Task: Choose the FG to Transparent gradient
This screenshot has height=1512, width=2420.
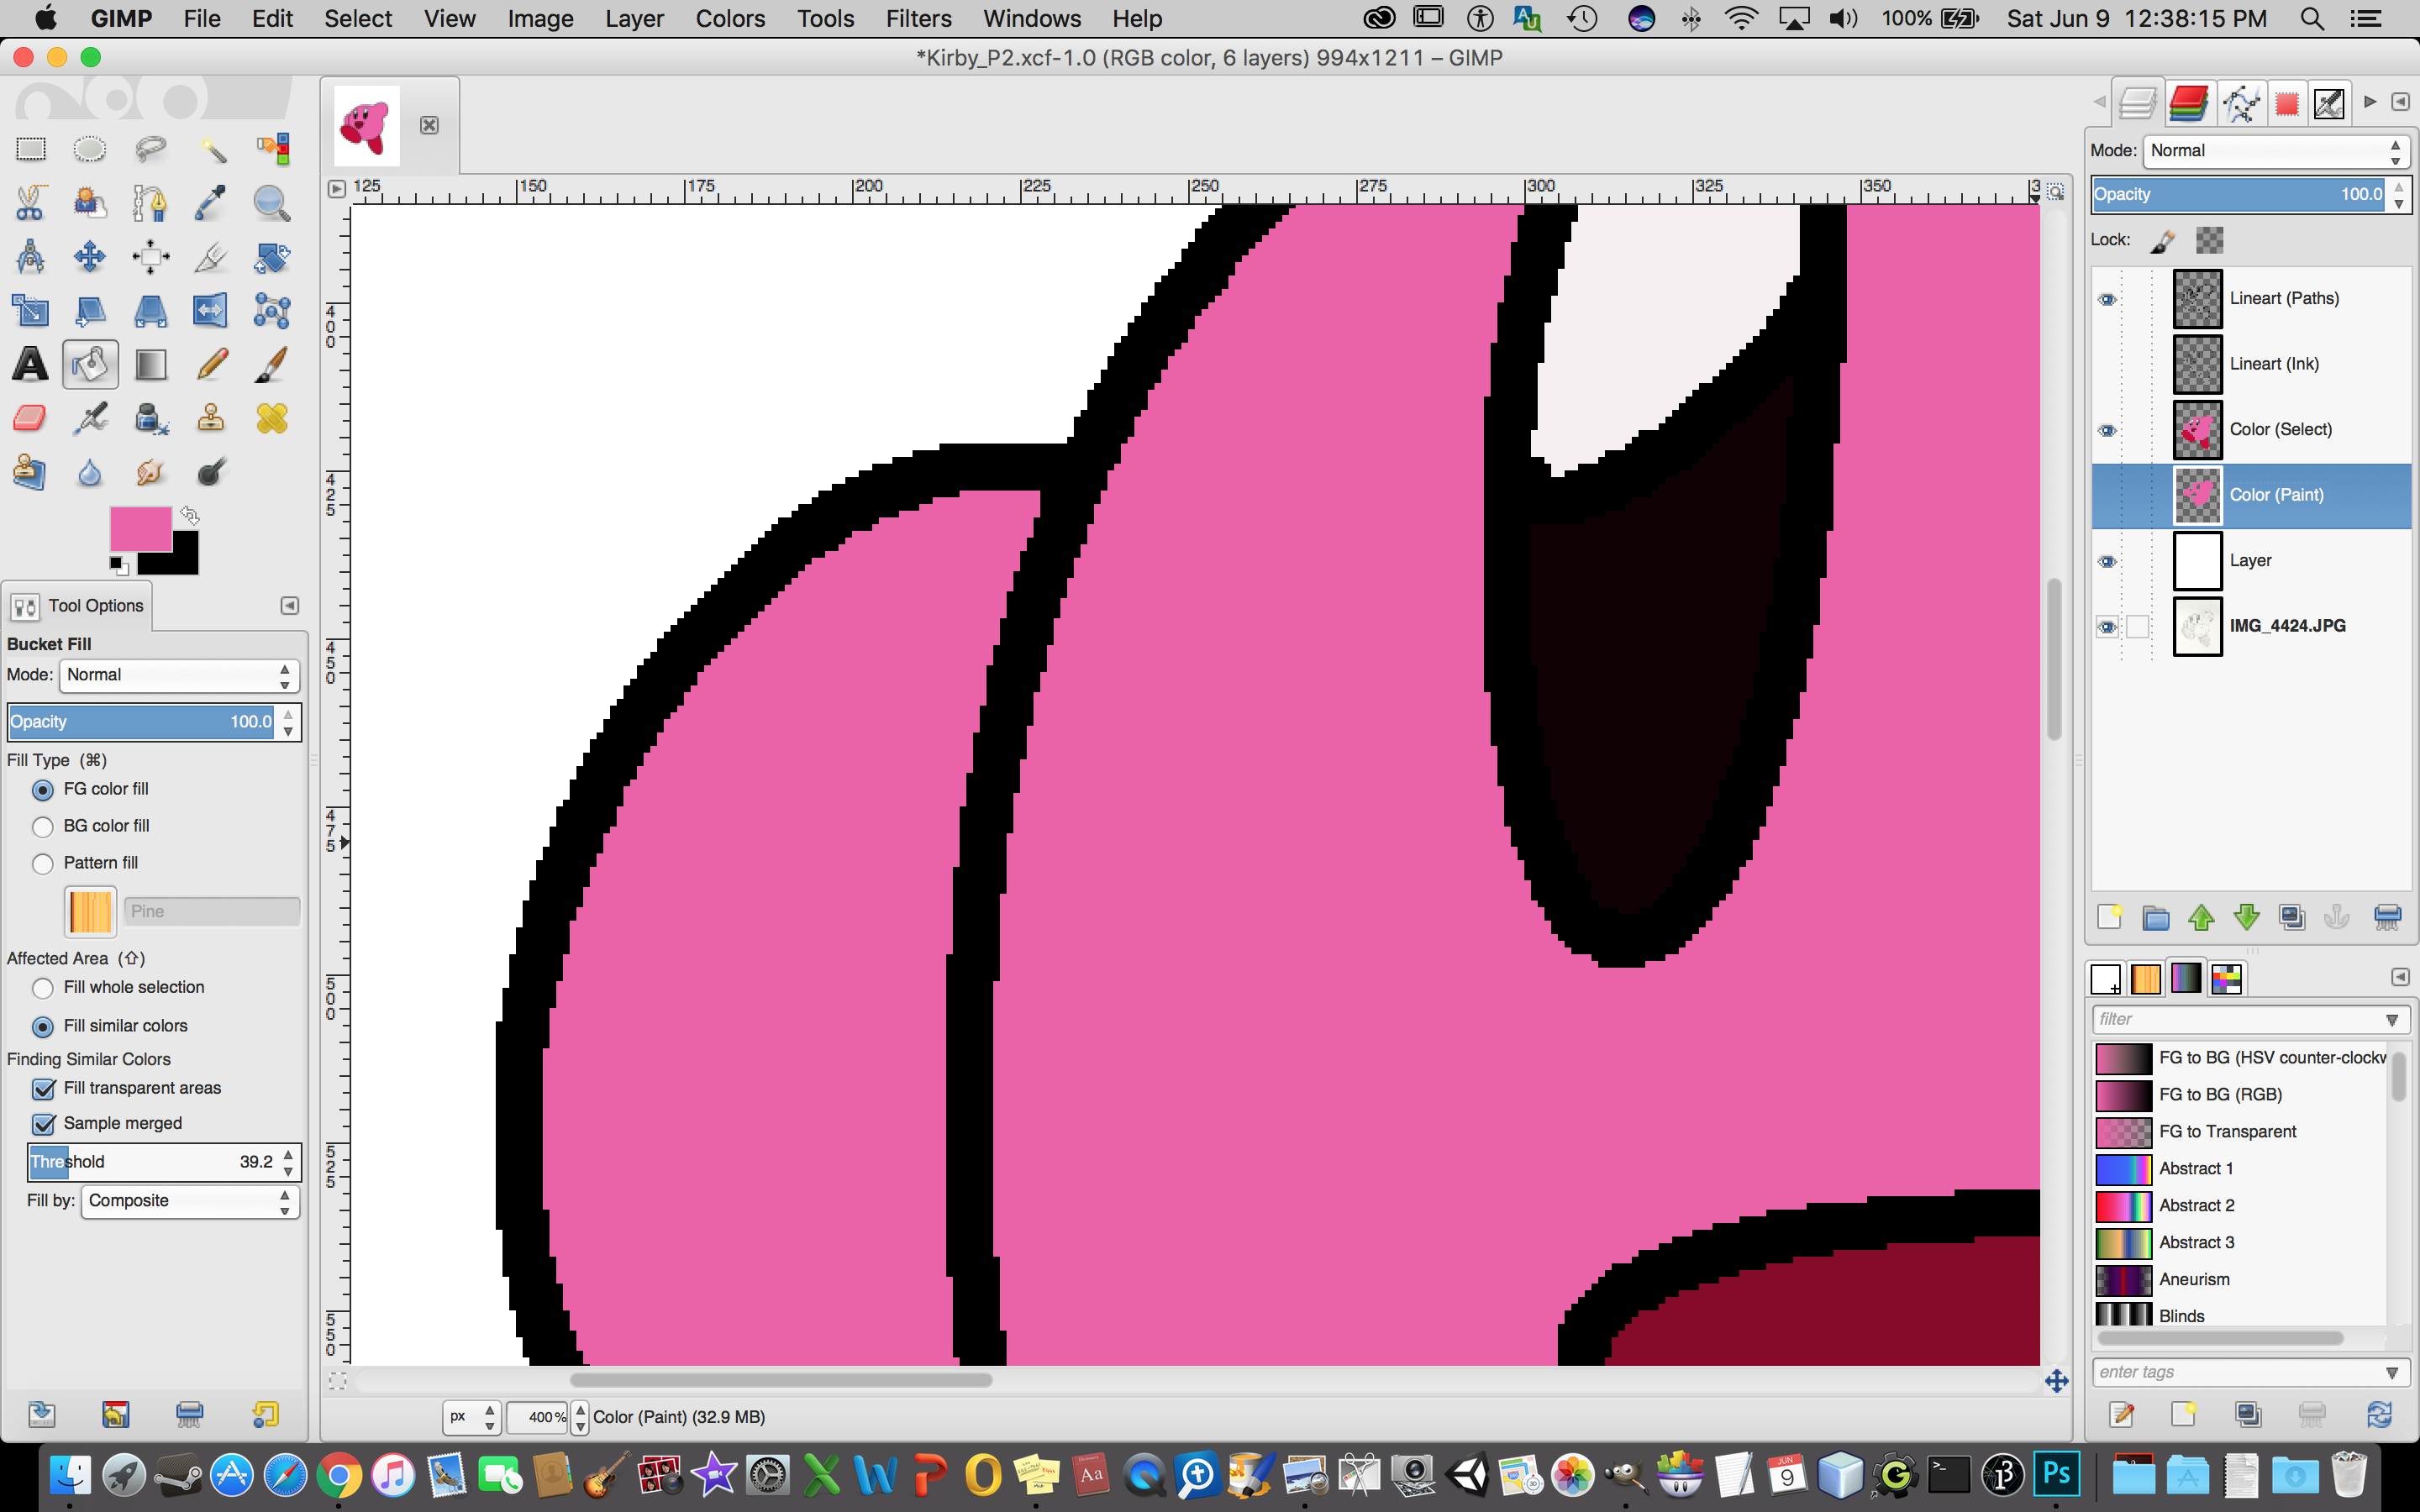Action: [2241, 1132]
